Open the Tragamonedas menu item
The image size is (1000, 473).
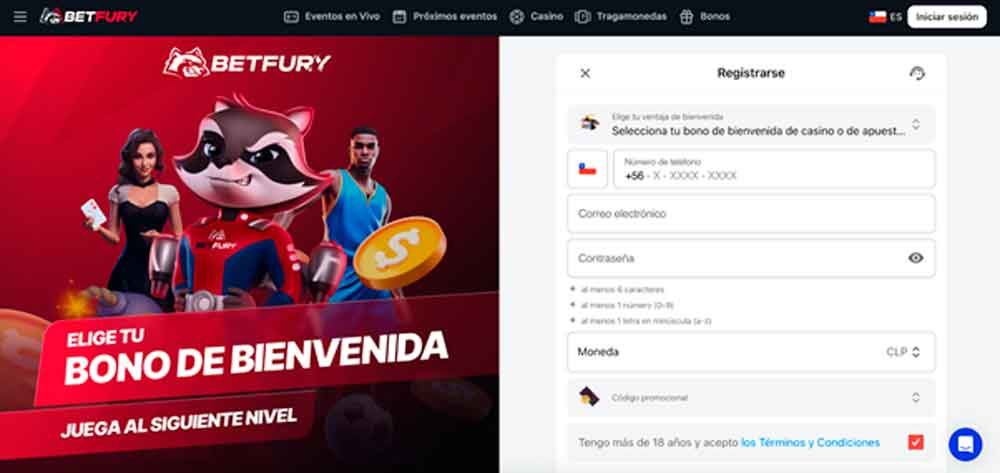click(x=621, y=17)
